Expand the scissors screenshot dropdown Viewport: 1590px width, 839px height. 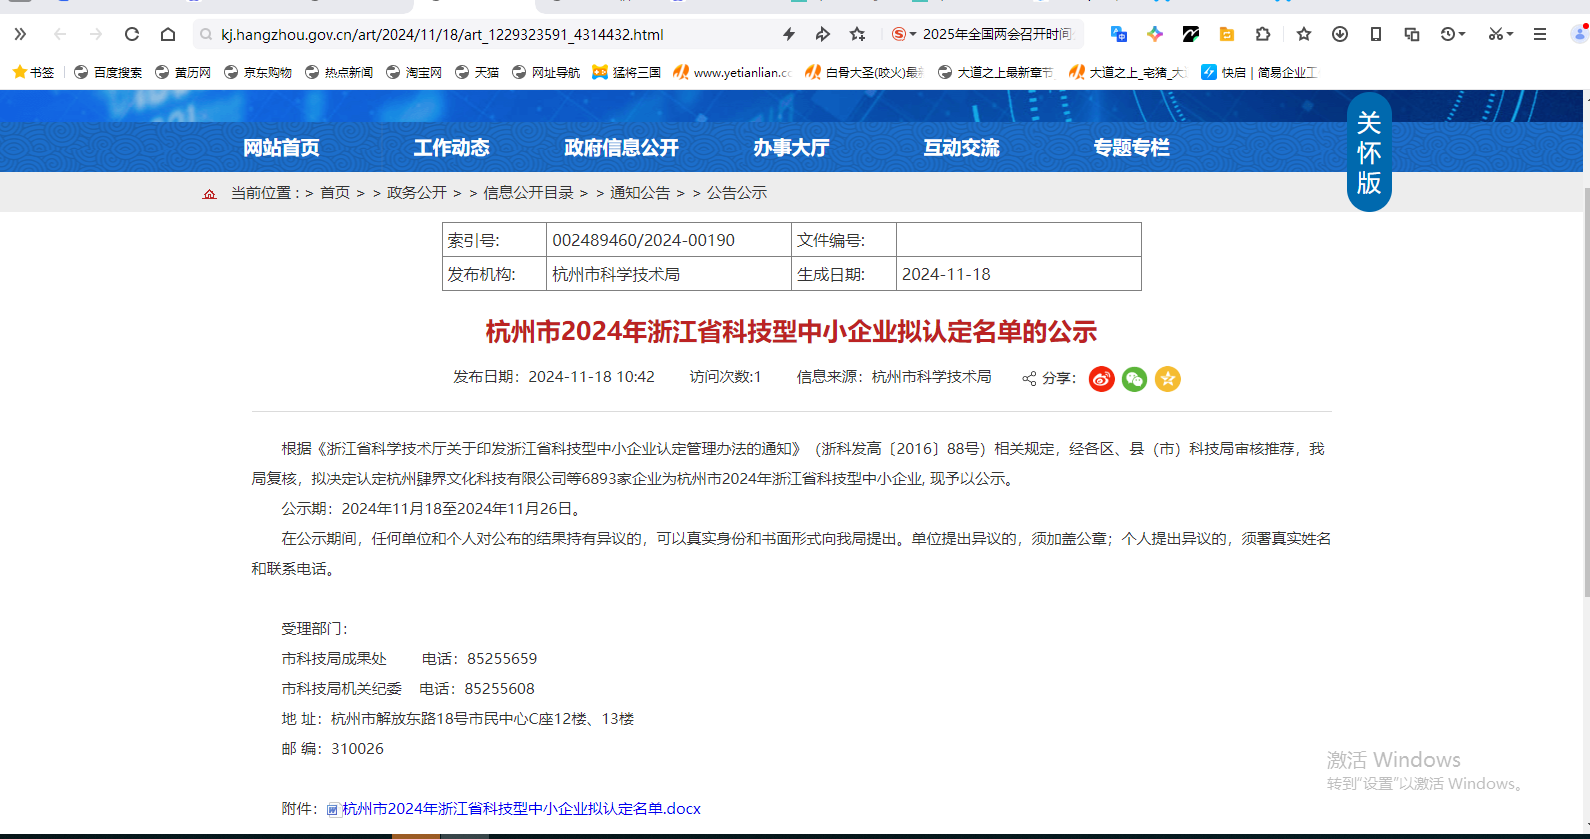tap(1500, 34)
